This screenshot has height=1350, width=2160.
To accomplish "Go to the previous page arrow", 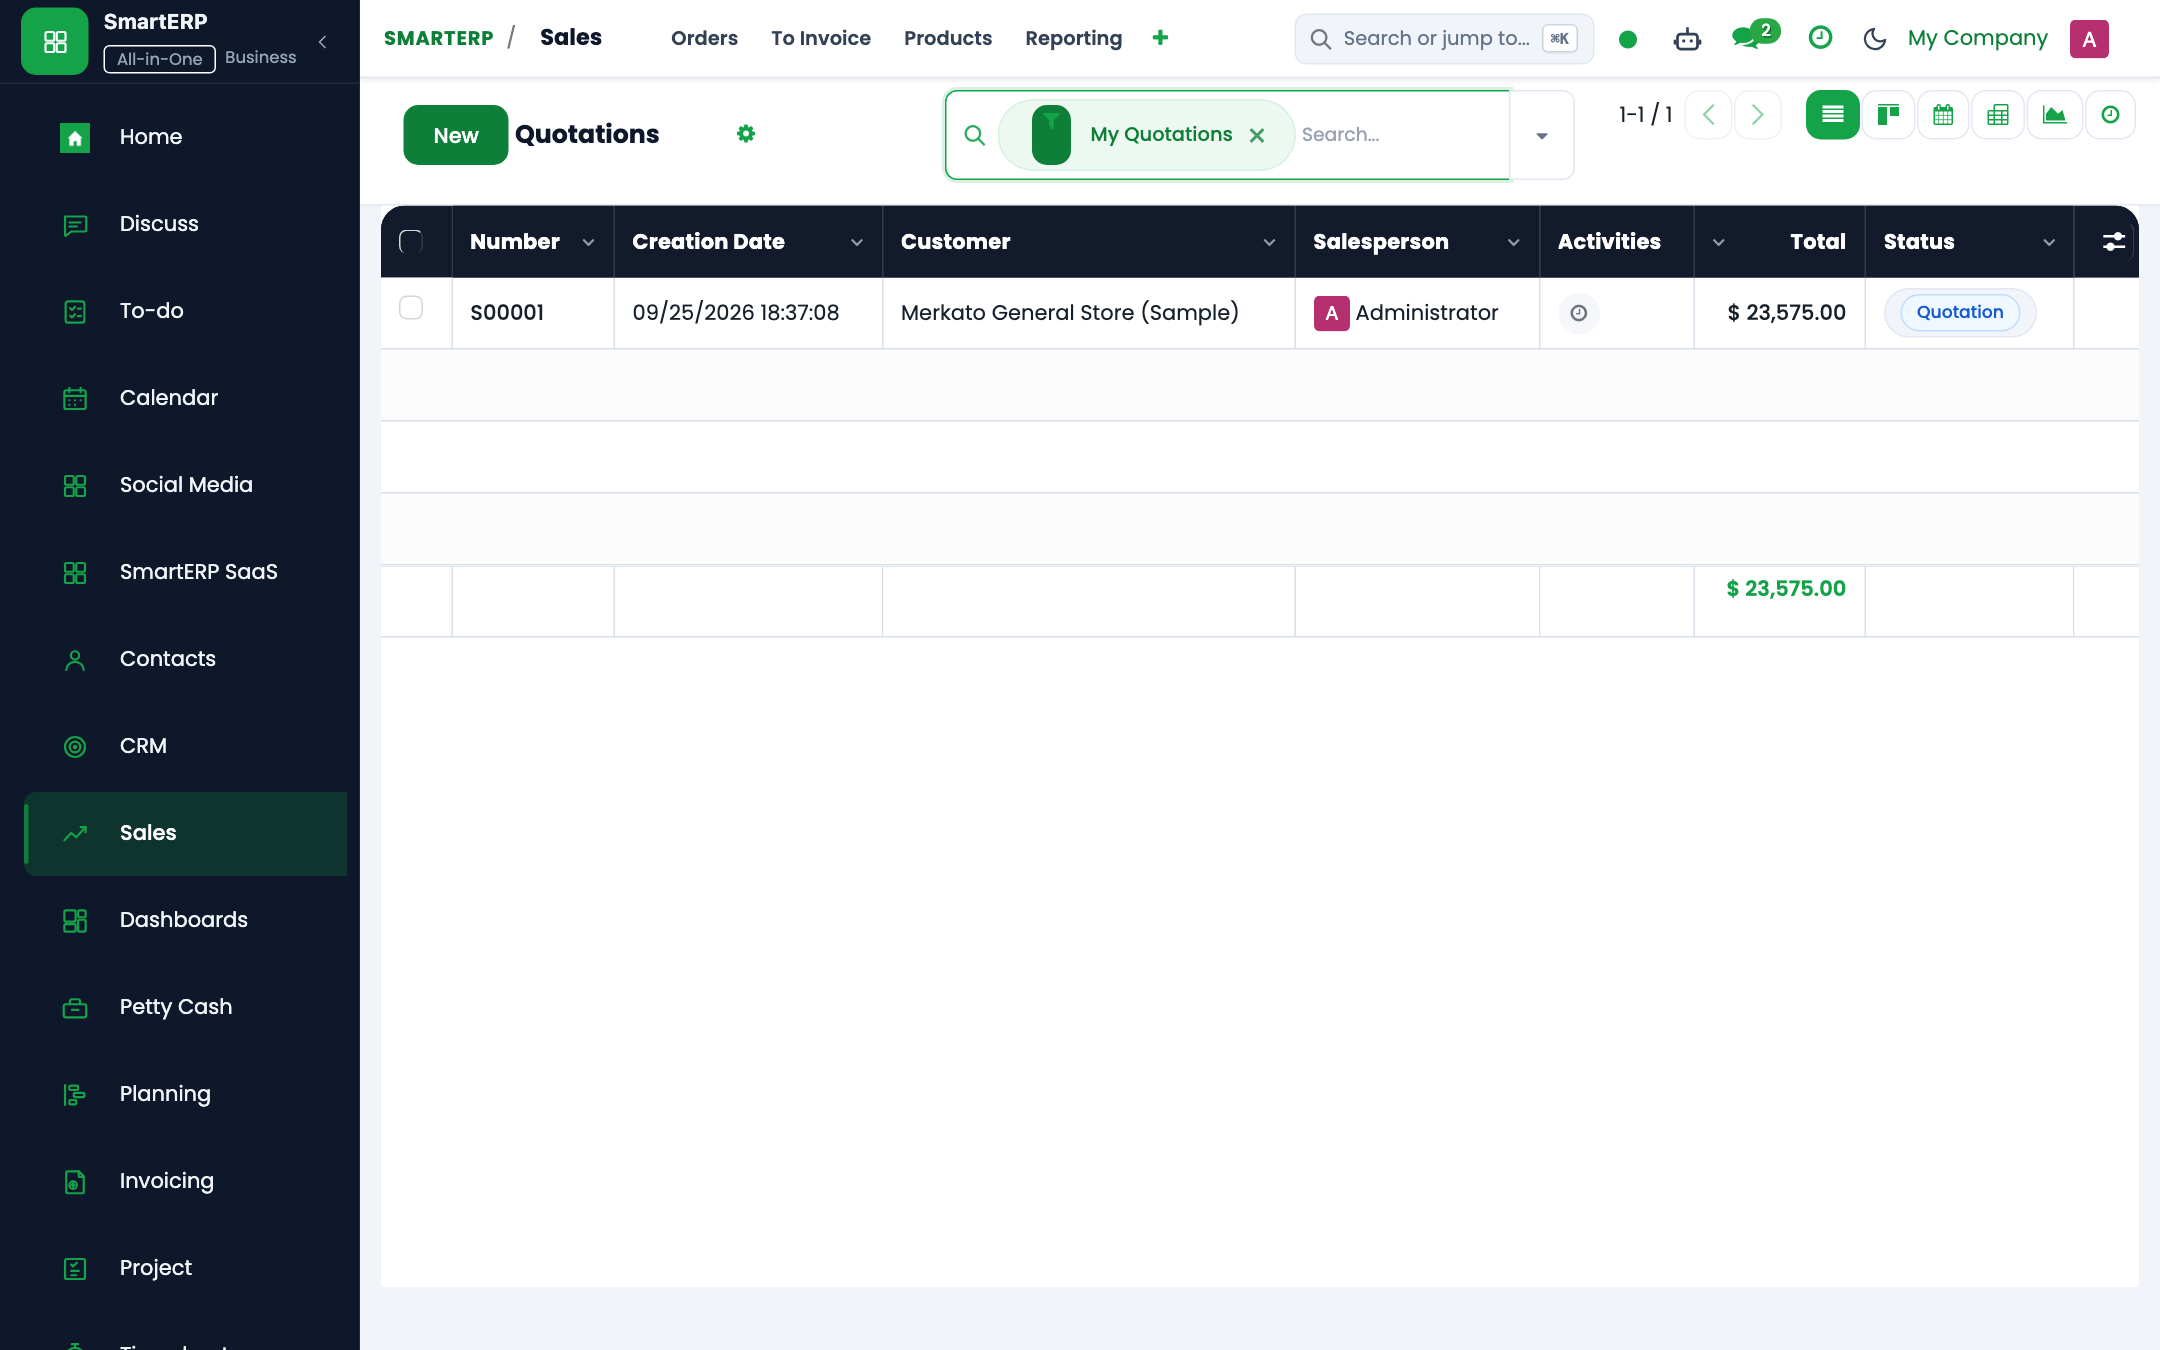I will click(x=1708, y=115).
